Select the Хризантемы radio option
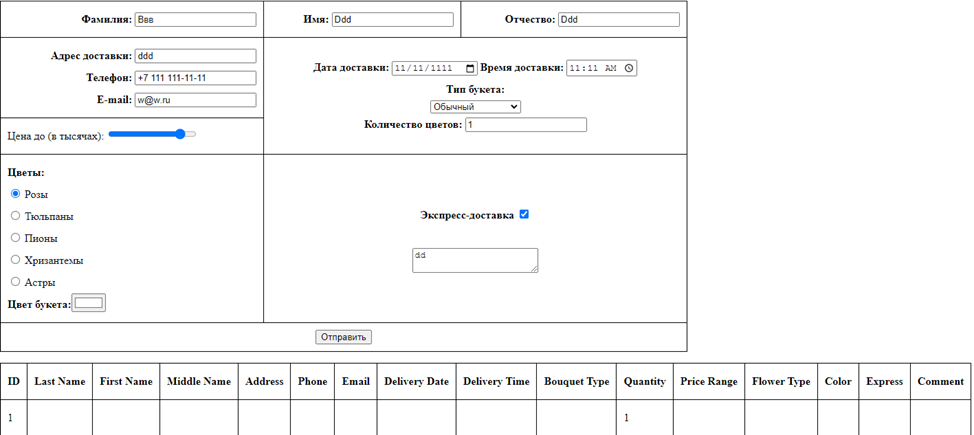The height and width of the screenshot is (435, 974). tap(16, 260)
